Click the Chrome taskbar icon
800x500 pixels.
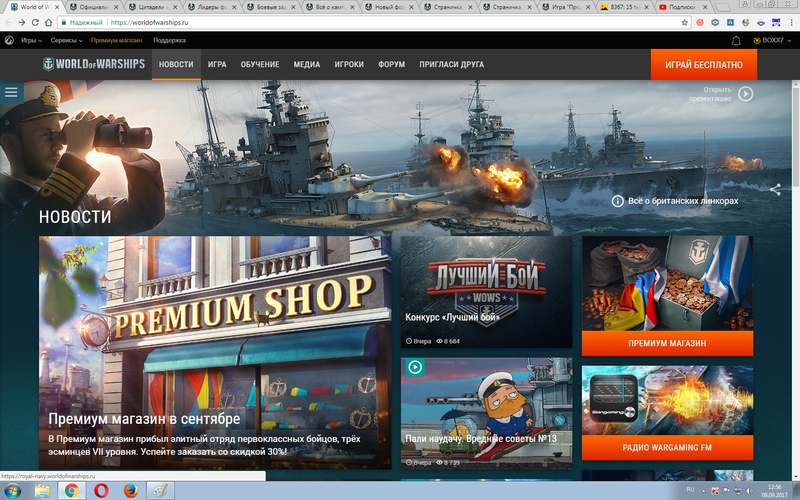[x=71, y=491]
